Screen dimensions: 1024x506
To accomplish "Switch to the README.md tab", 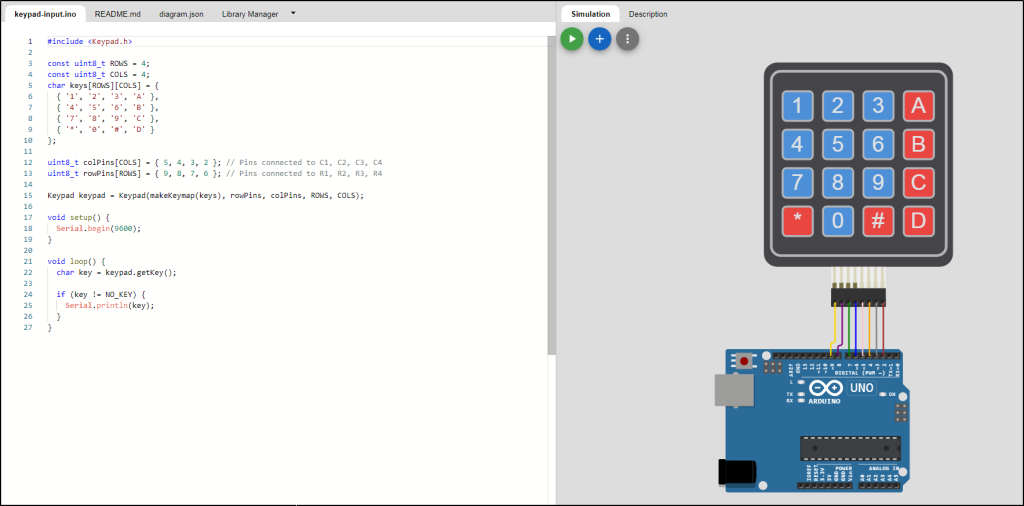I will [116, 14].
